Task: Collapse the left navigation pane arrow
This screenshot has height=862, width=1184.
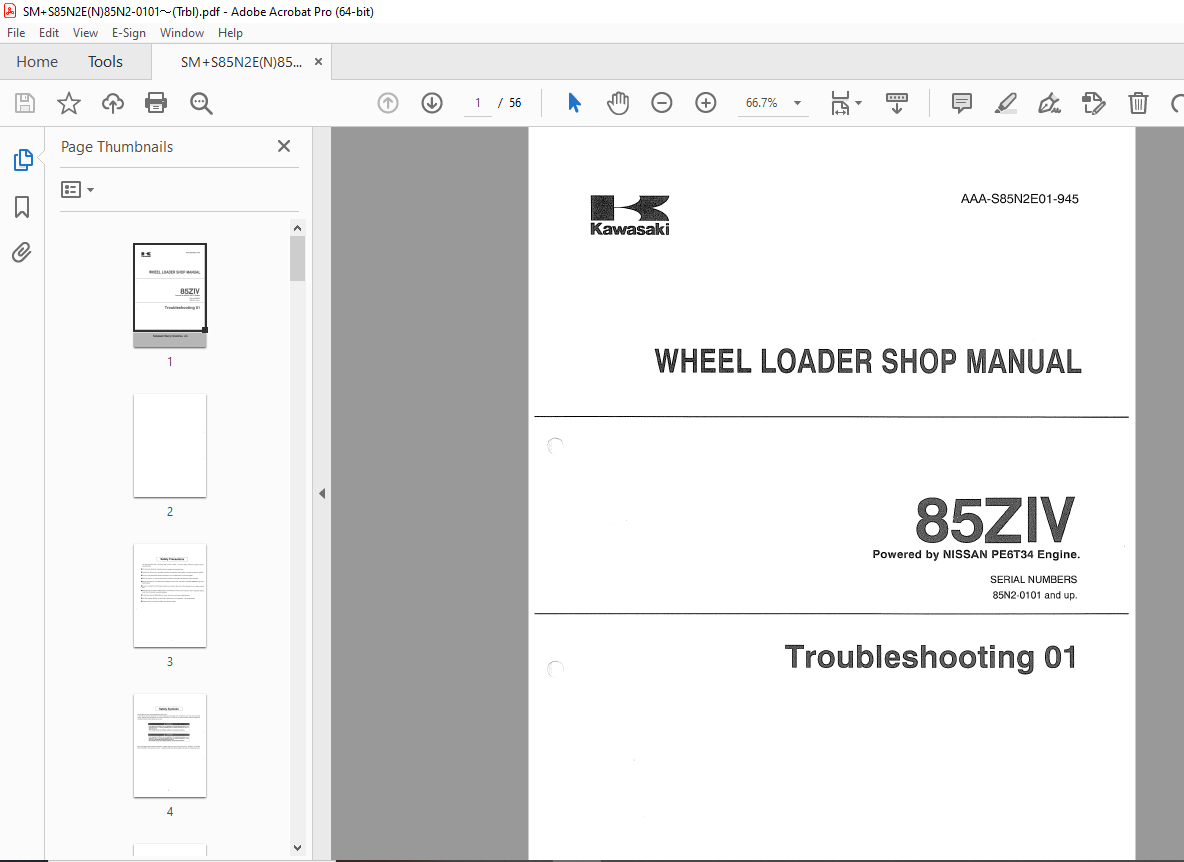Action: (x=322, y=494)
